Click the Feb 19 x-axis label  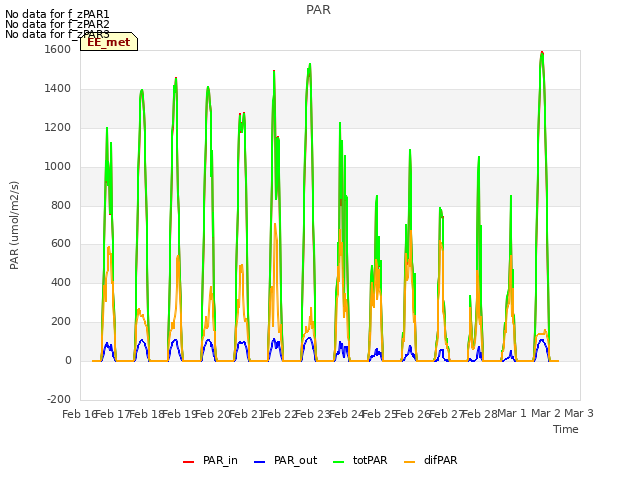179,414
